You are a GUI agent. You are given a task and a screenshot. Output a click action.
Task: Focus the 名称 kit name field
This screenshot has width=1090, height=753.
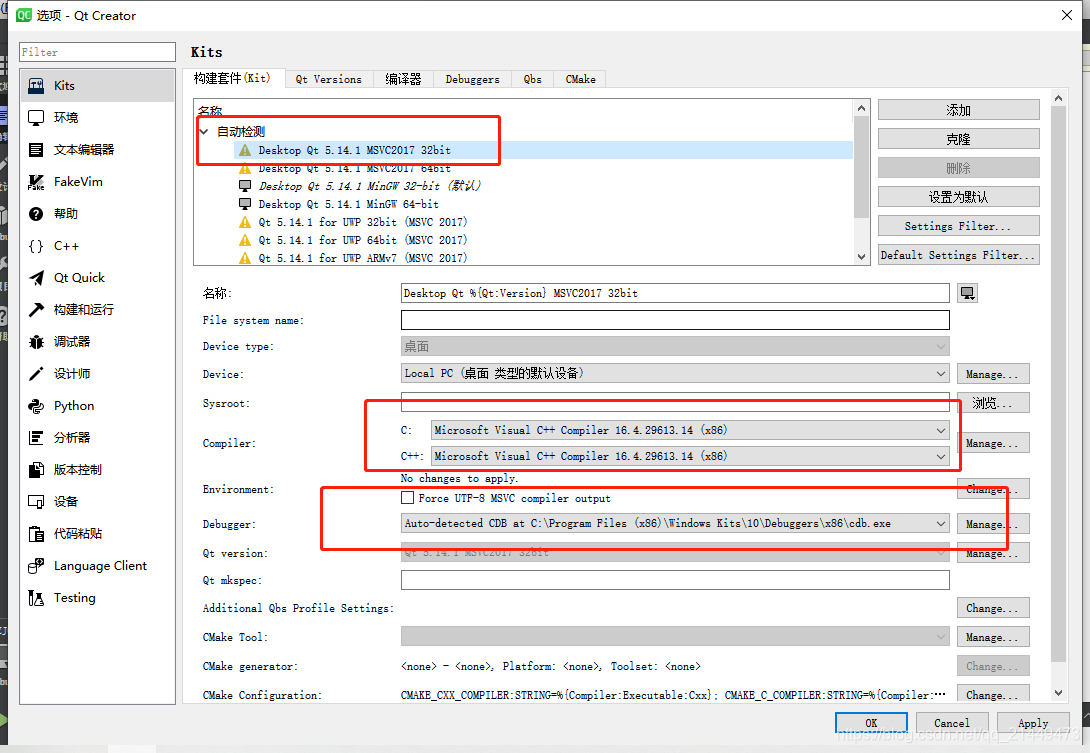pyautogui.click(x=675, y=293)
